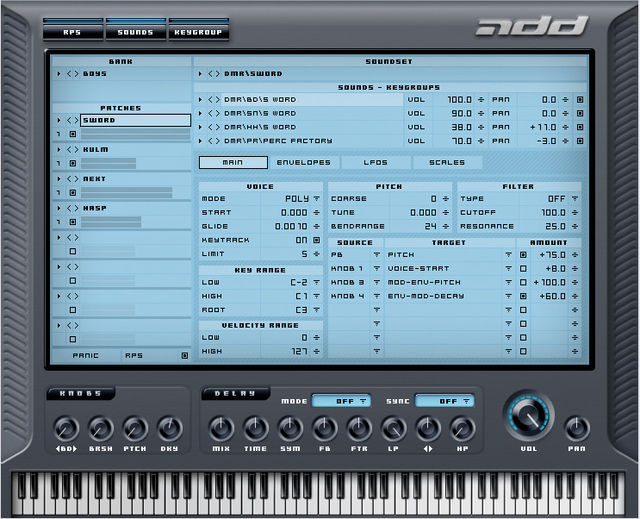Click previous/next arrows for BOYS bank
The width and height of the screenshot is (640, 519).
tap(73, 74)
